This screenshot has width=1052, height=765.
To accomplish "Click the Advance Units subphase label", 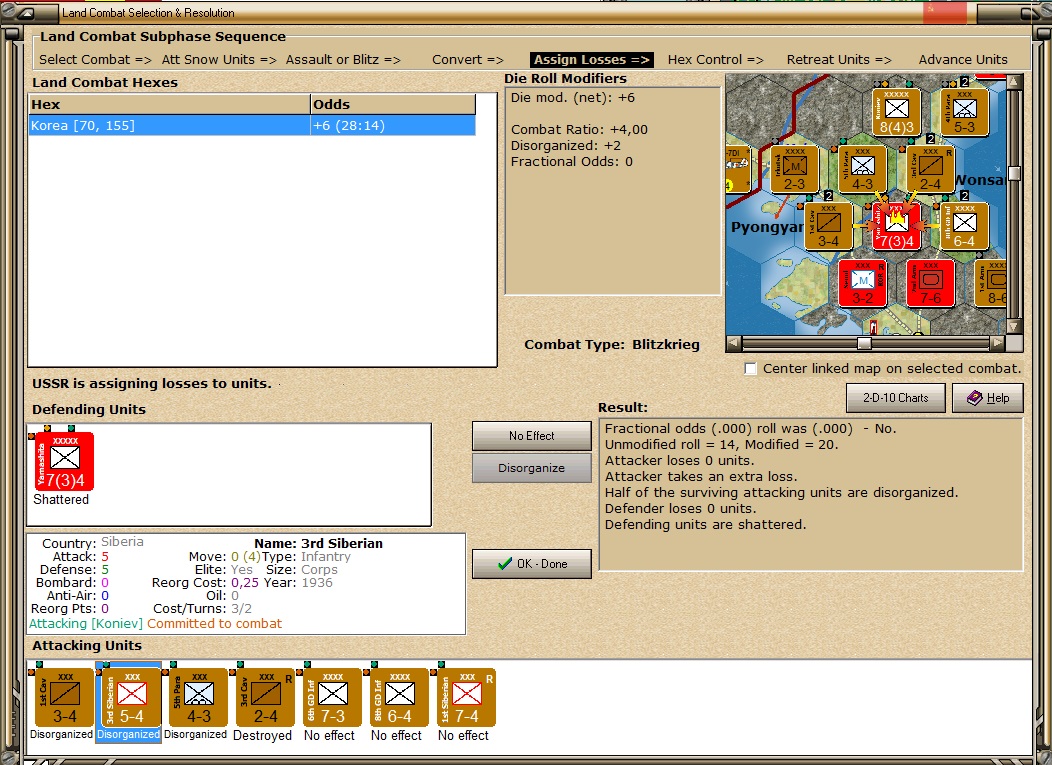I will (963, 59).
